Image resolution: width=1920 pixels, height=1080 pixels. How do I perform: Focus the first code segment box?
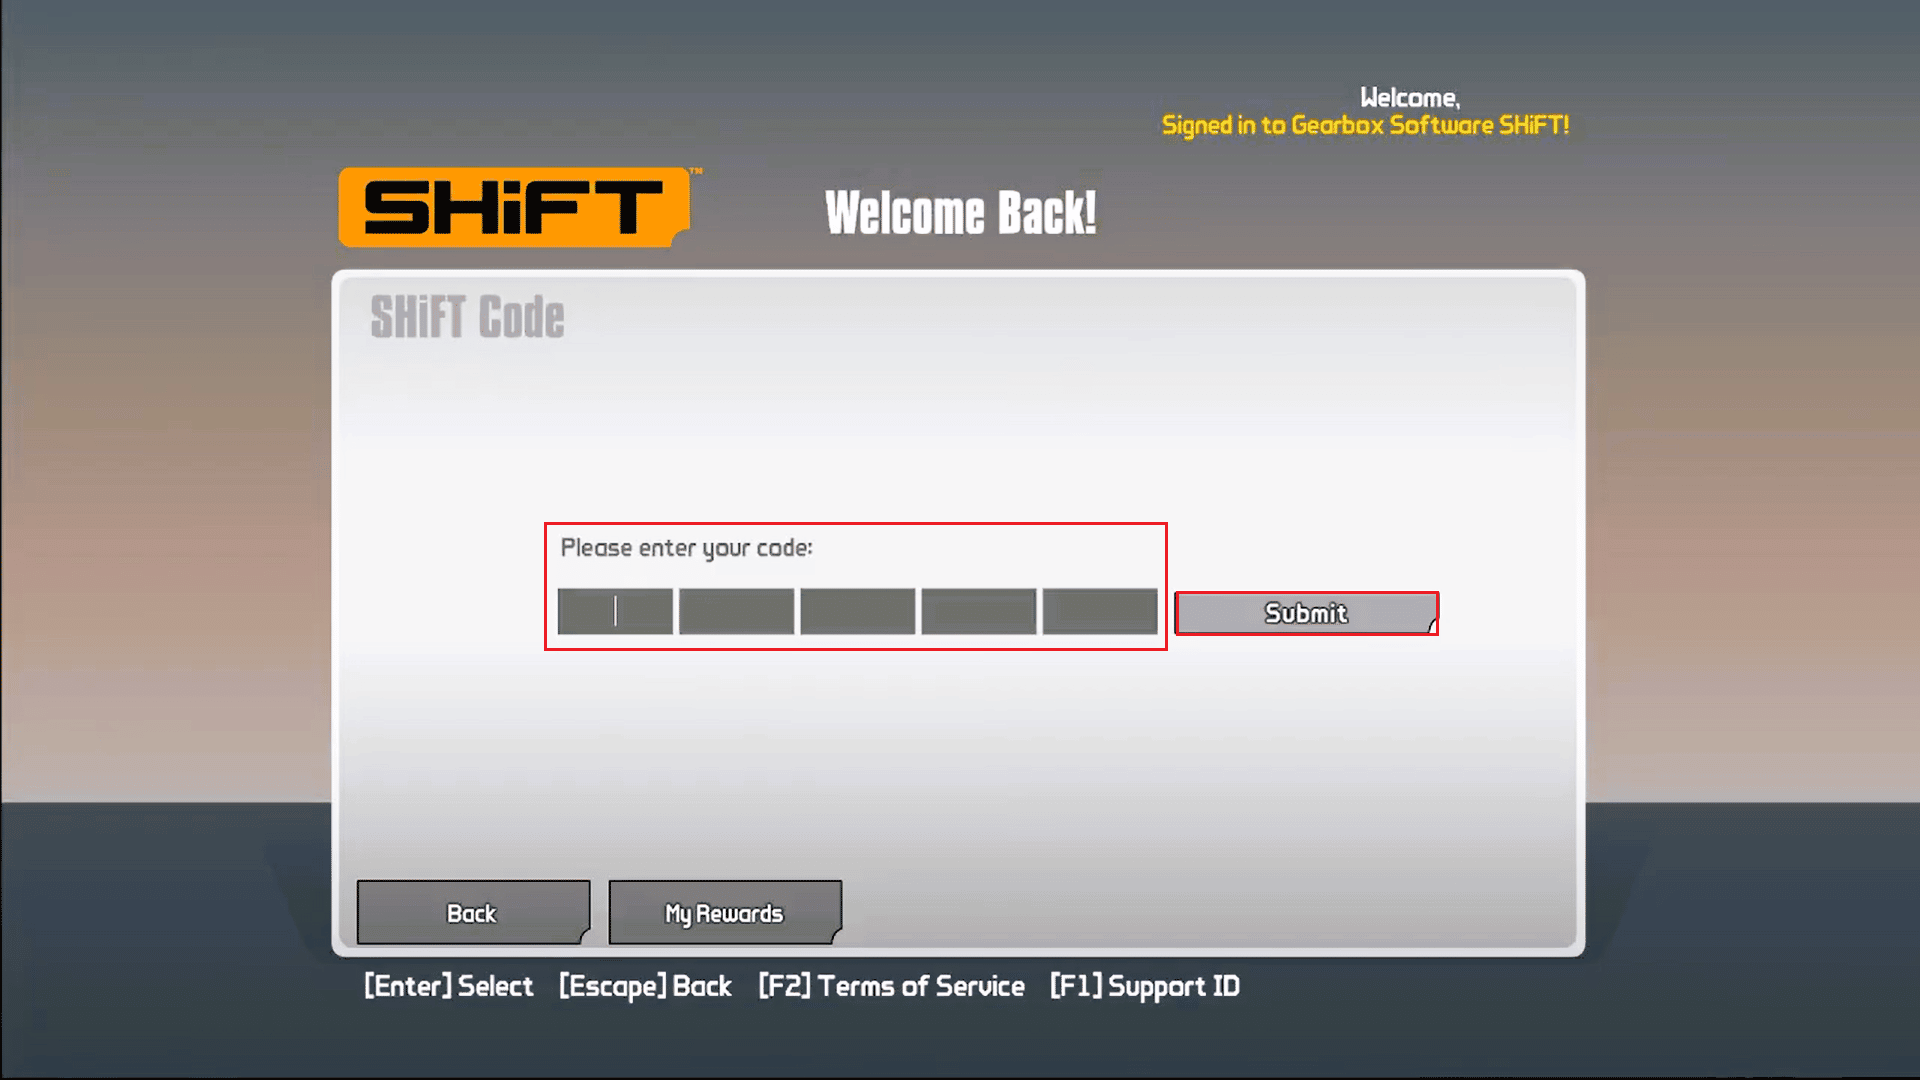[615, 611]
